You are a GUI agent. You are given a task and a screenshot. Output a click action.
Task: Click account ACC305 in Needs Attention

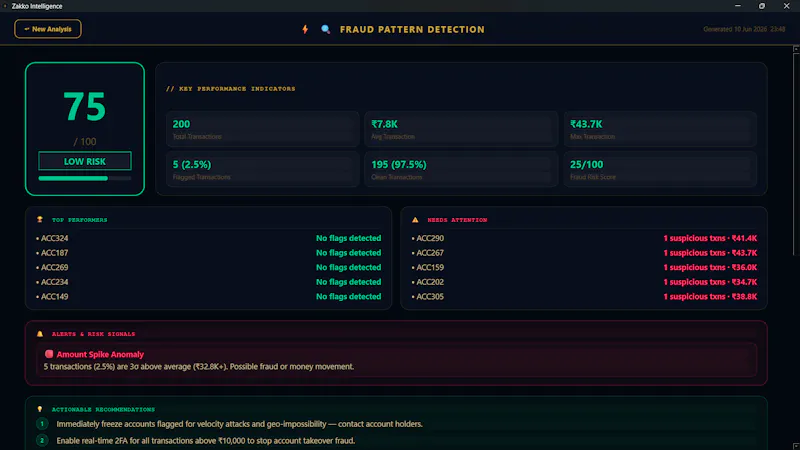[430, 296]
